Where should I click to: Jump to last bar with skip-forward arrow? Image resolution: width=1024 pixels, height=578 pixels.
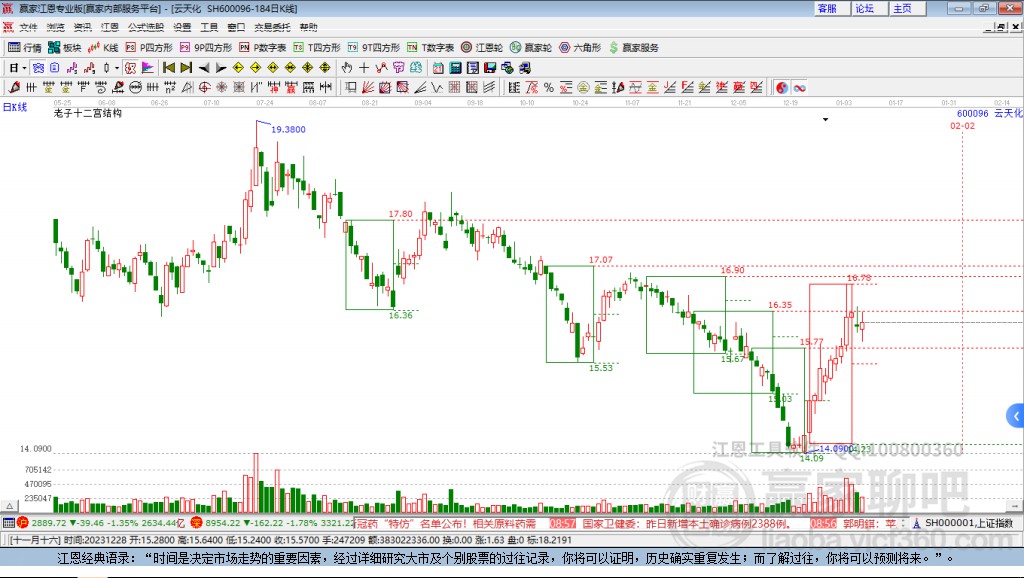click(186, 68)
